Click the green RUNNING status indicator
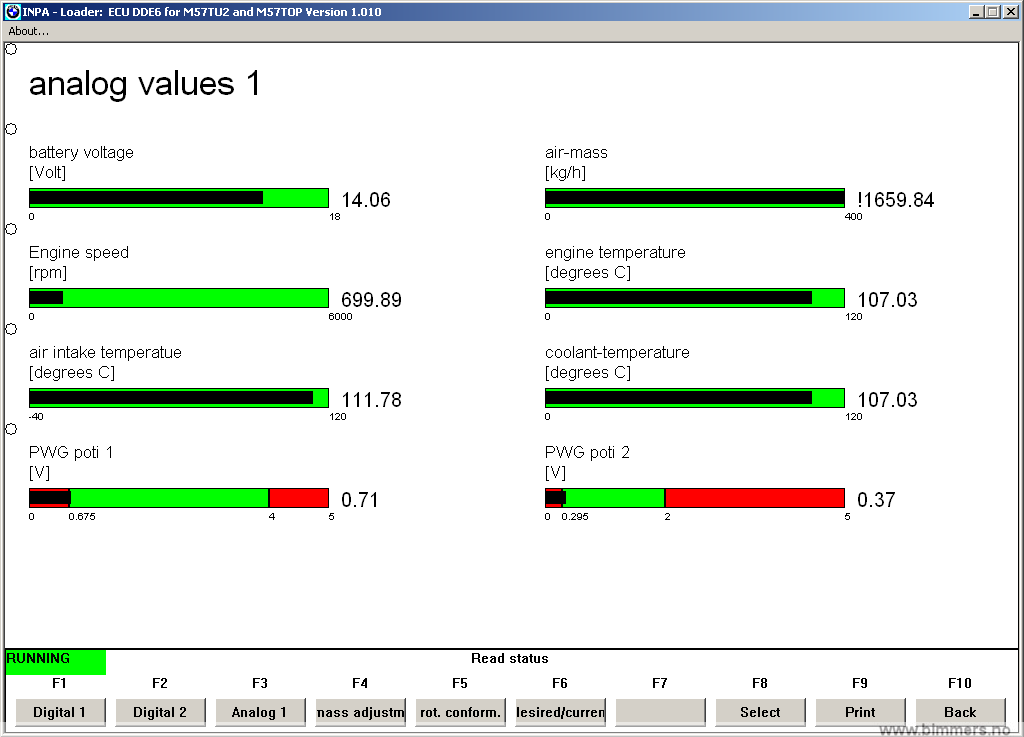This screenshot has width=1024, height=737. 55,661
